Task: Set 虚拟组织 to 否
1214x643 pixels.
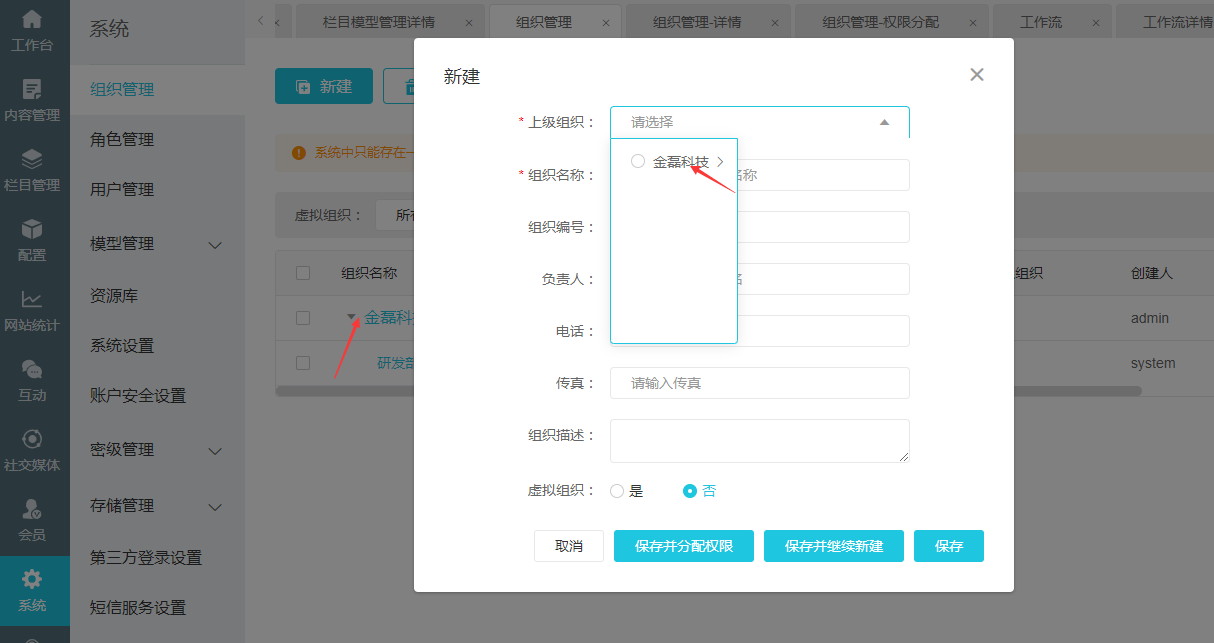Action: pos(689,491)
